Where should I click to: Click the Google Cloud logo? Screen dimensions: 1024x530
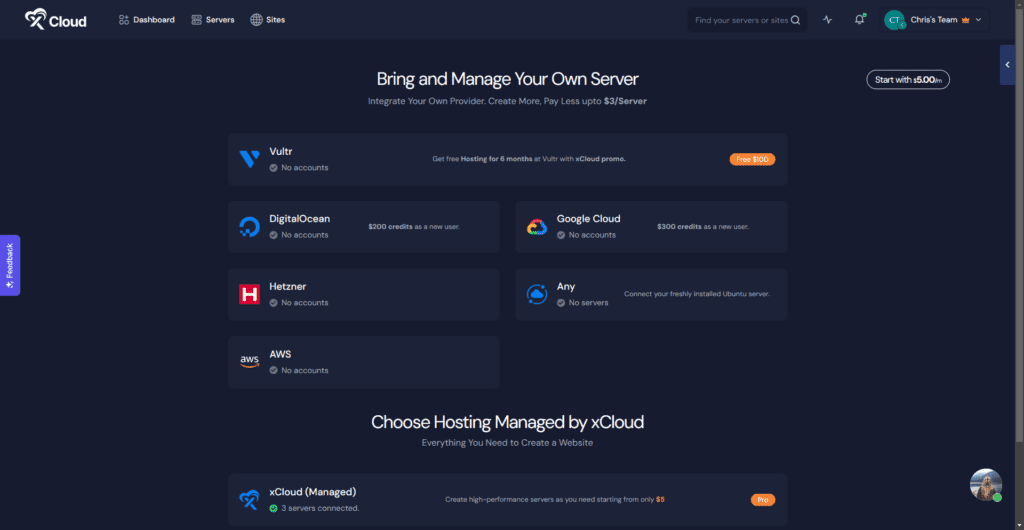(x=537, y=227)
